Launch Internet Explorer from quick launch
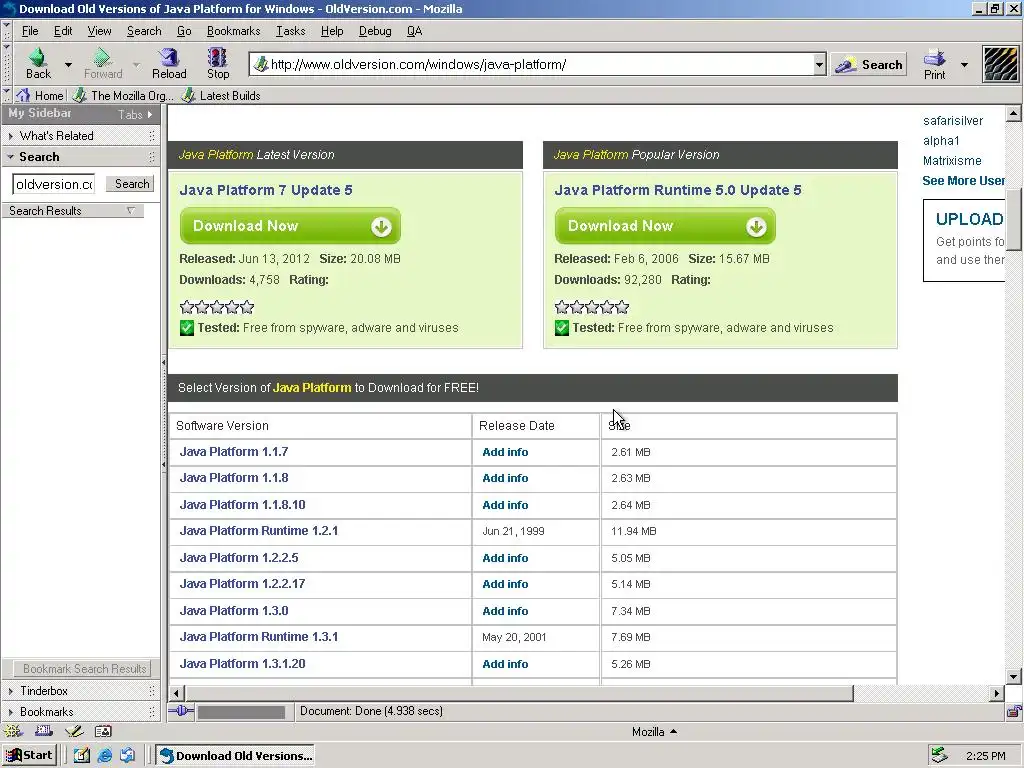This screenshot has width=1024, height=768. [x=104, y=756]
